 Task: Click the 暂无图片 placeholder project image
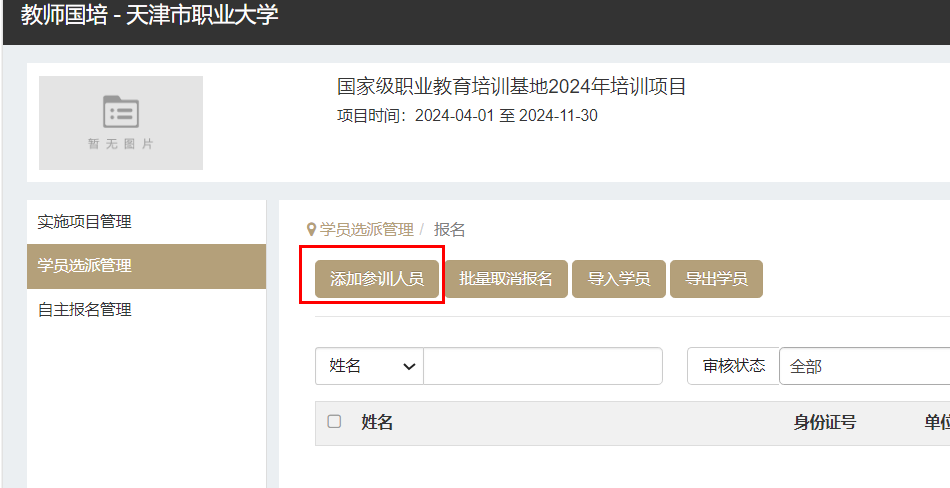tap(121, 122)
